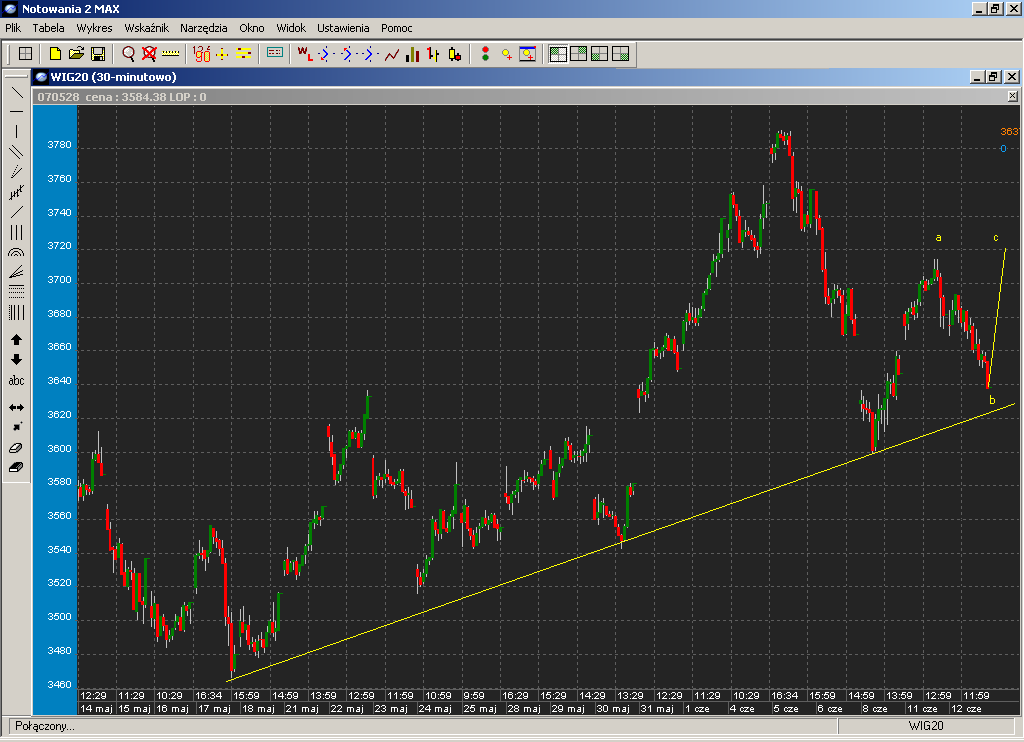Click the yellow dot with plus icon

(507, 54)
